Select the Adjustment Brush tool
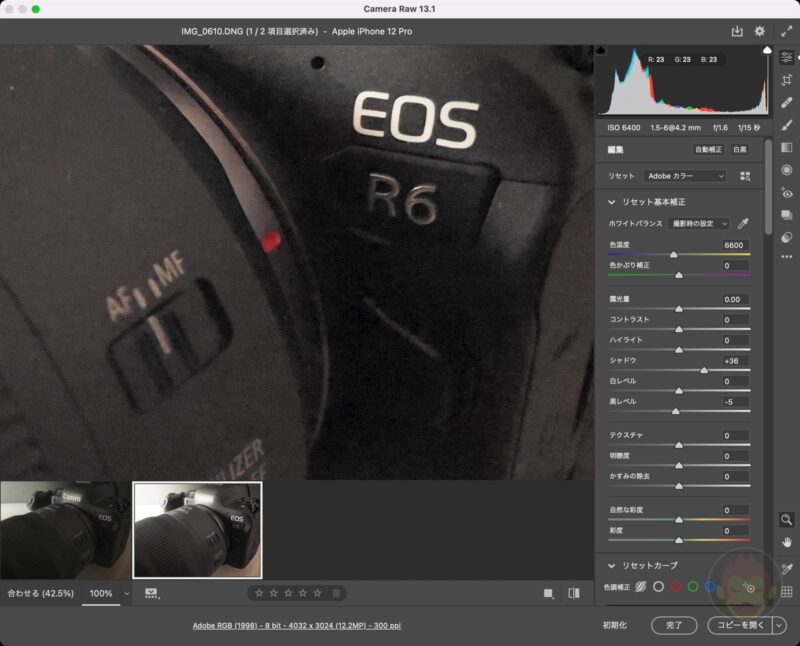800x646 pixels. click(x=786, y=124)
